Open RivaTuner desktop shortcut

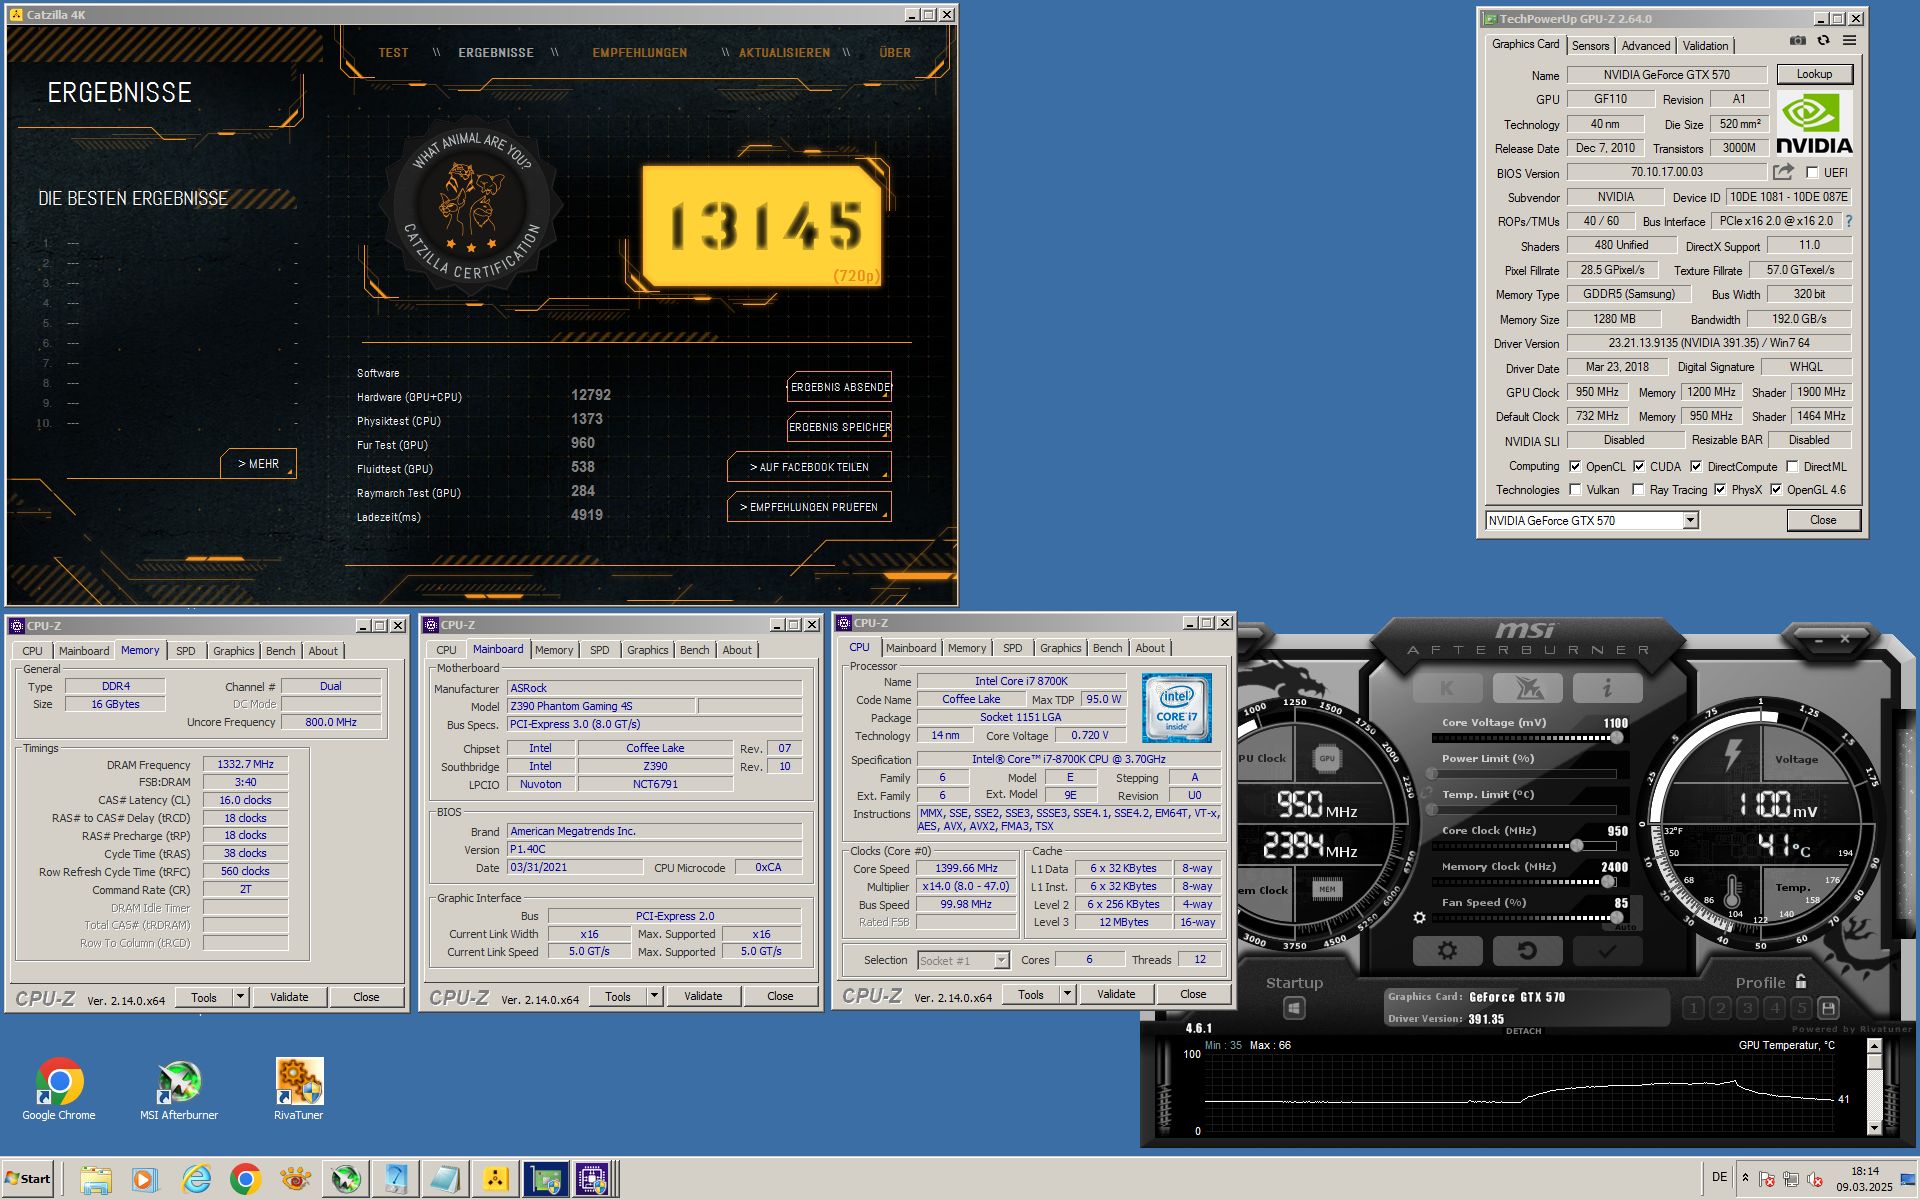pos(299,1089)
